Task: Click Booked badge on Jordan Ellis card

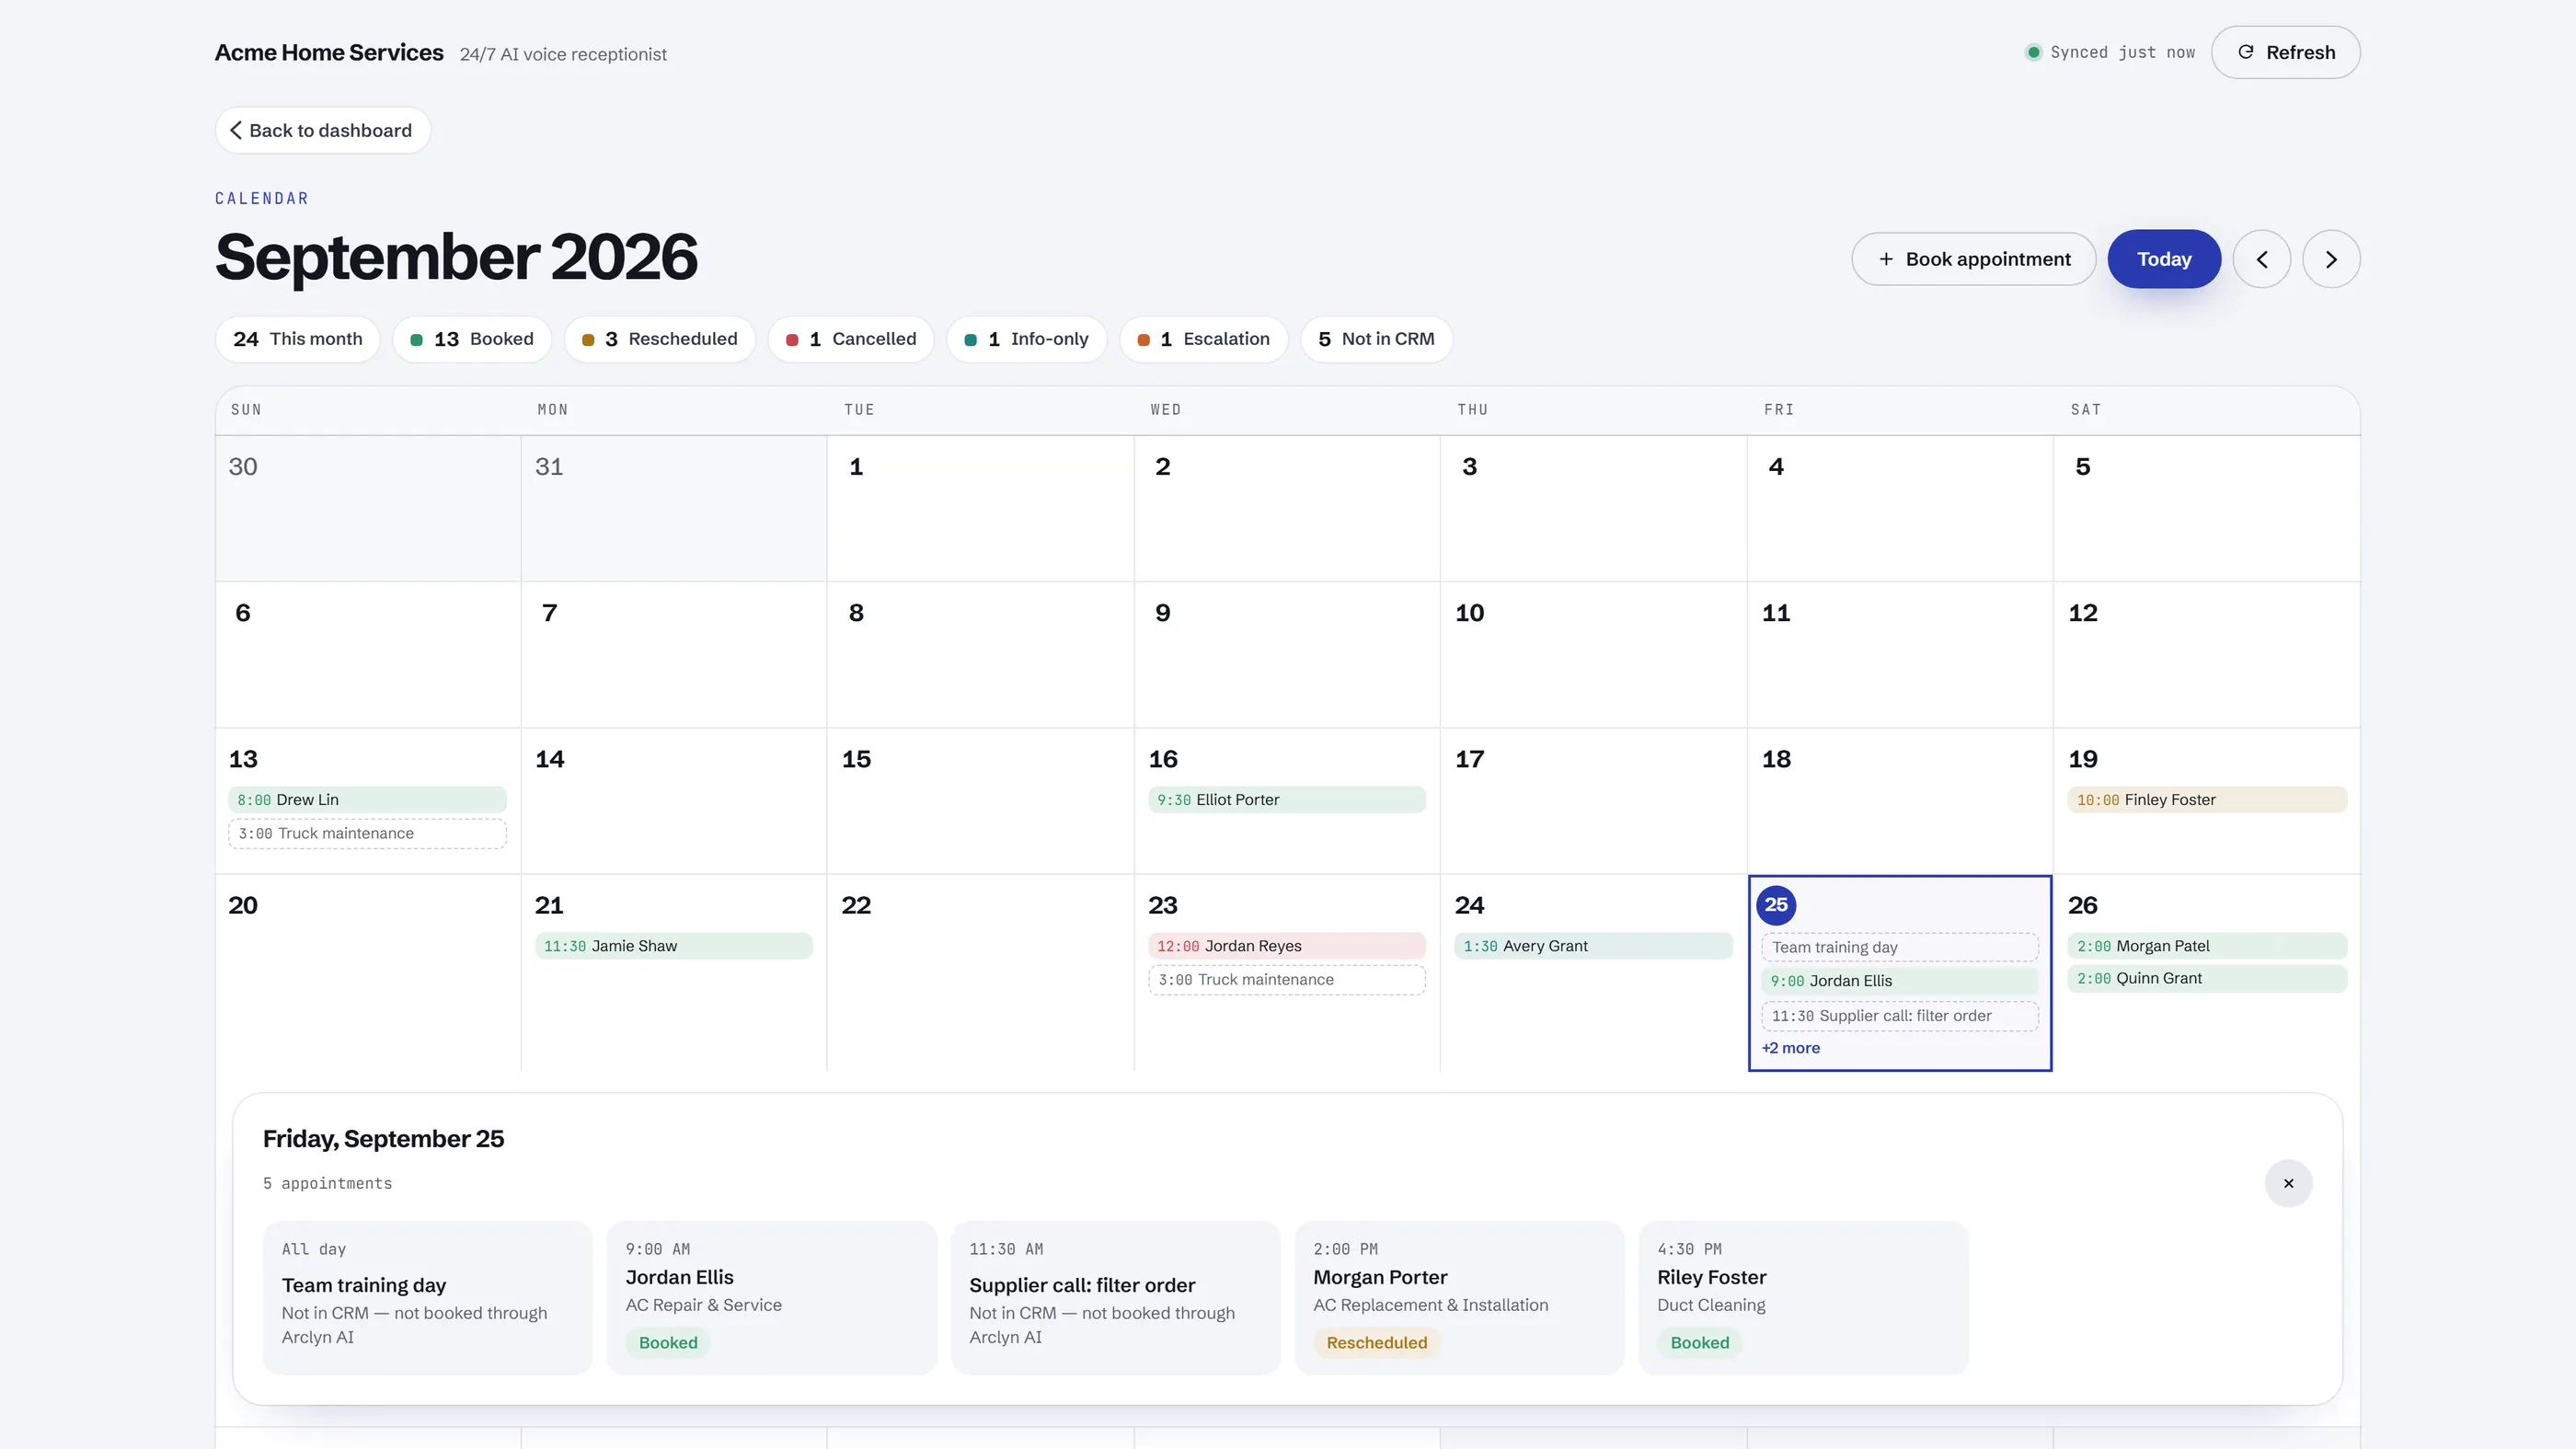Action: click(x=668, y=1343)
